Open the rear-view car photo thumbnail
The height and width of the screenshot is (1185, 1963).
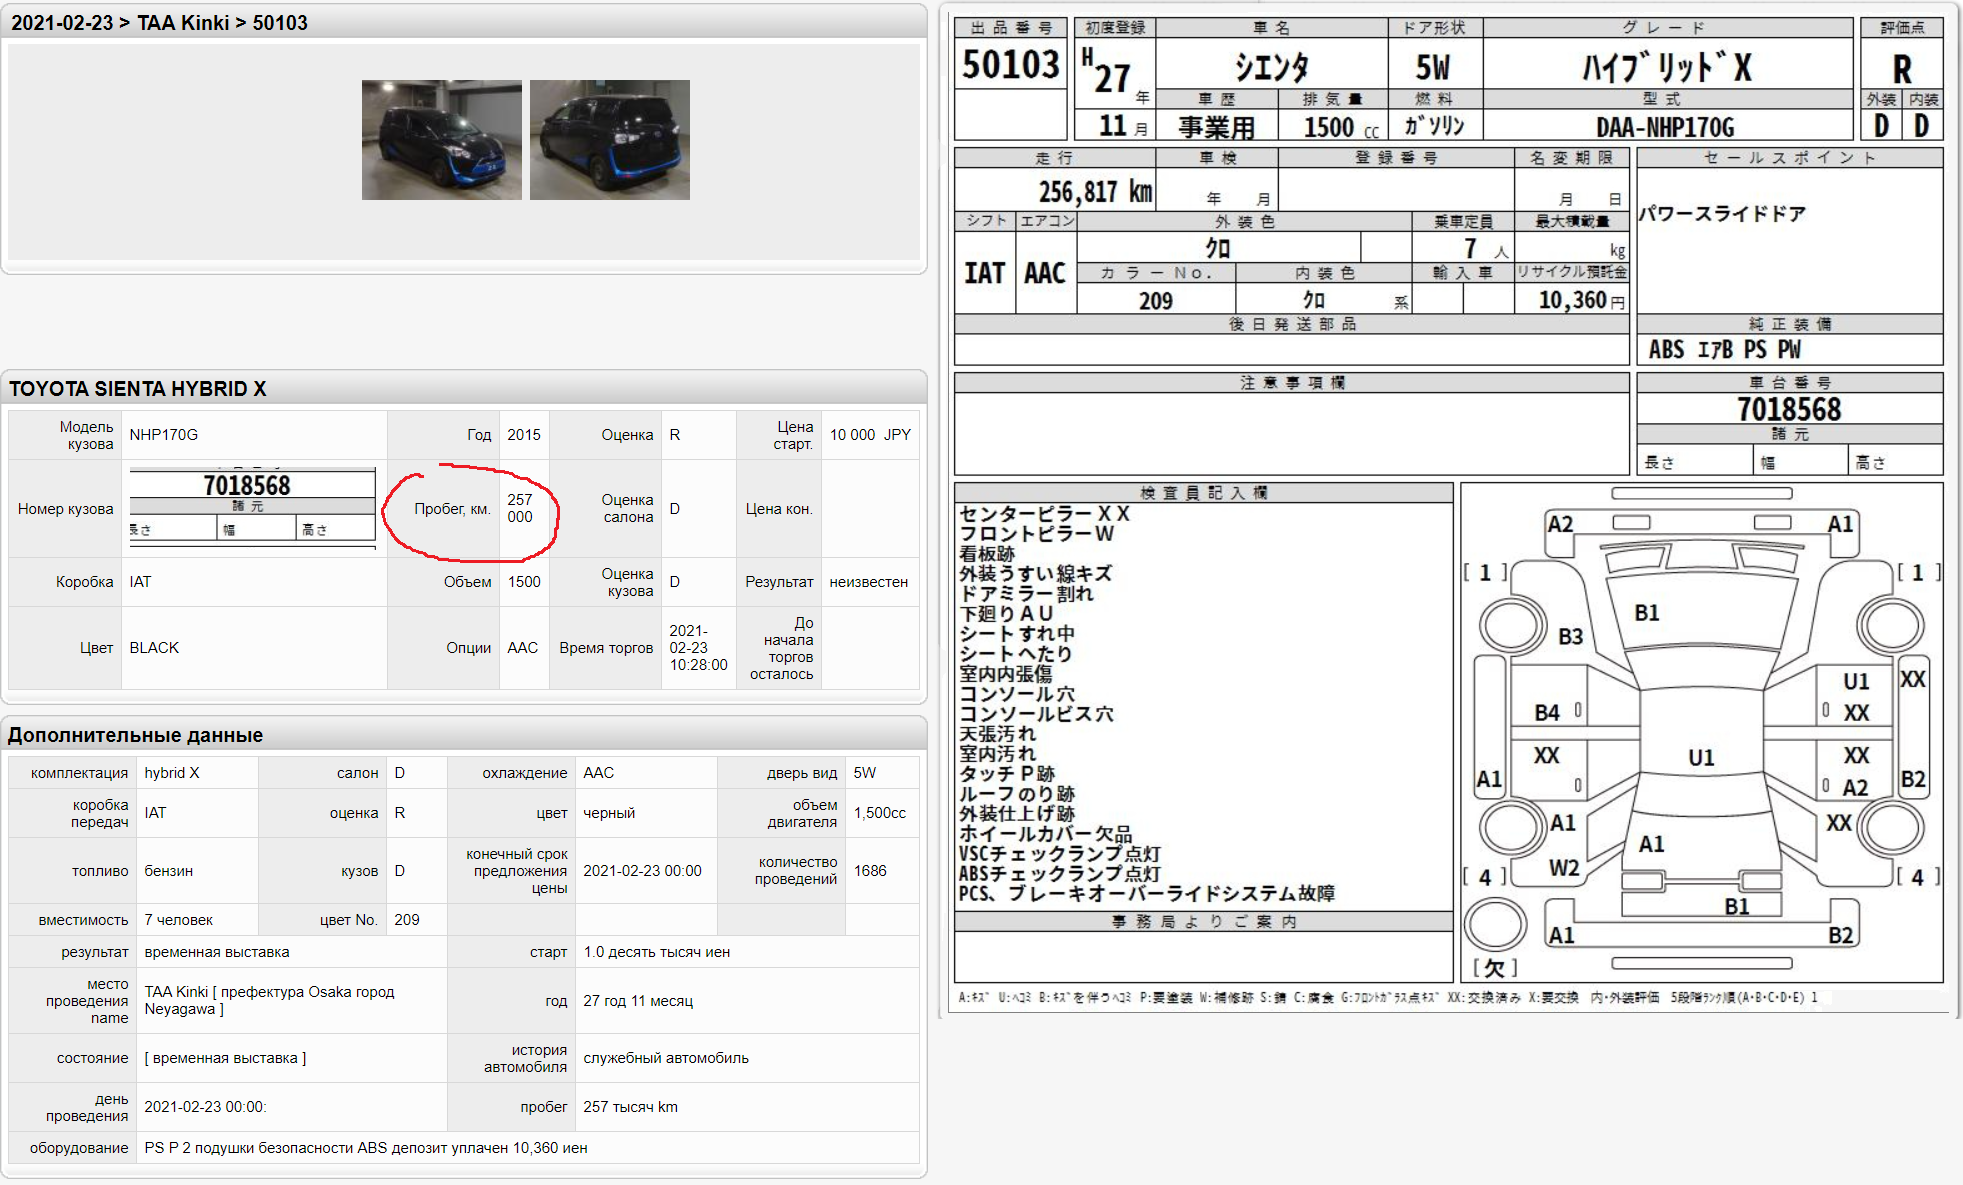(x=610, y=140)
